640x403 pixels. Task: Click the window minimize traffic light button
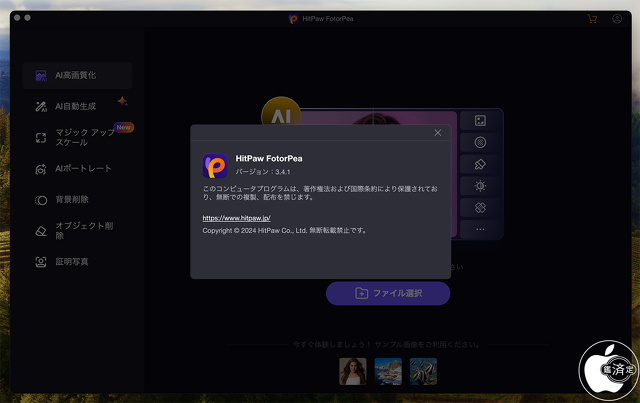point(27,18)
